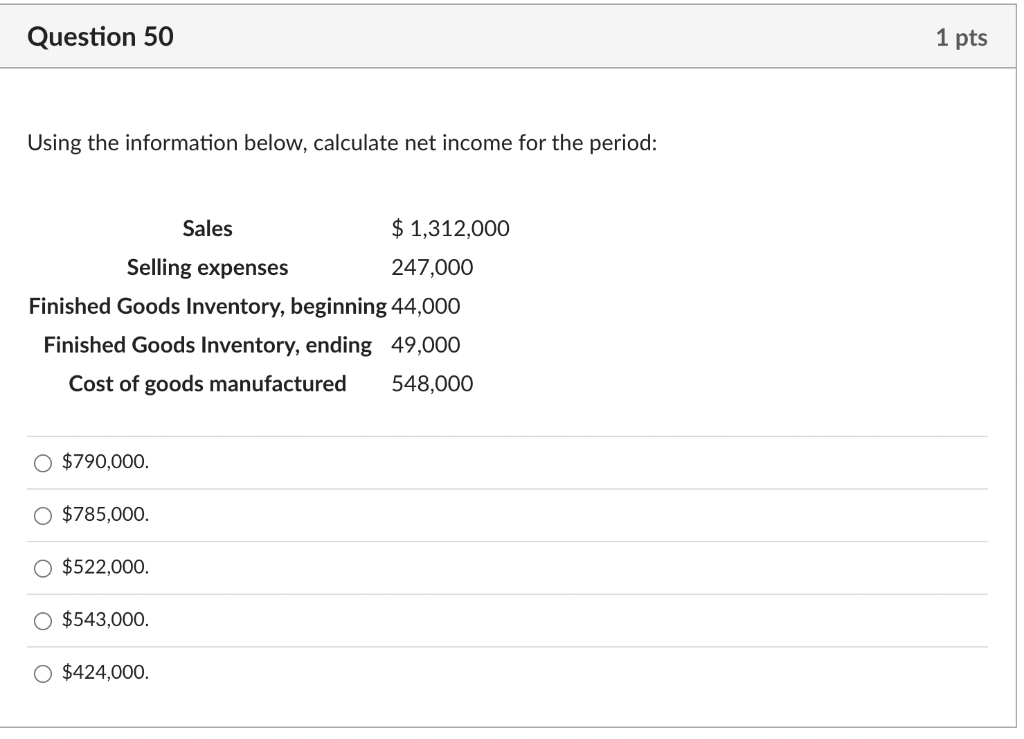Click the Cost of goods manufactured label
1024x739 pixels.
click(207, 383)
